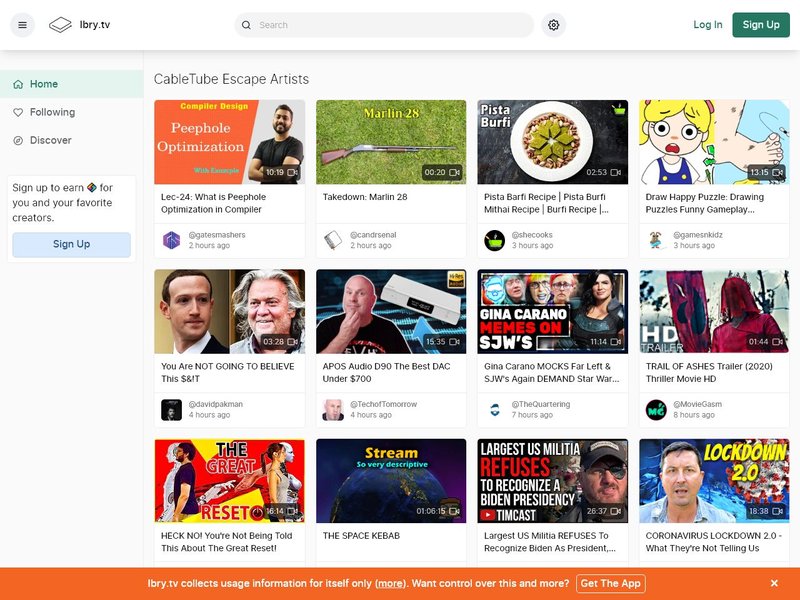Open the Following sidebar item

[x=52, y=112]
